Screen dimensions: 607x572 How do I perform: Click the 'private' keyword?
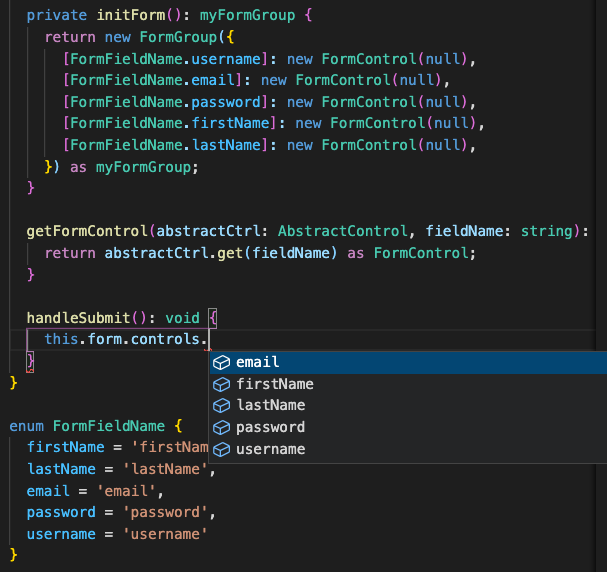(x=57, y=15)
